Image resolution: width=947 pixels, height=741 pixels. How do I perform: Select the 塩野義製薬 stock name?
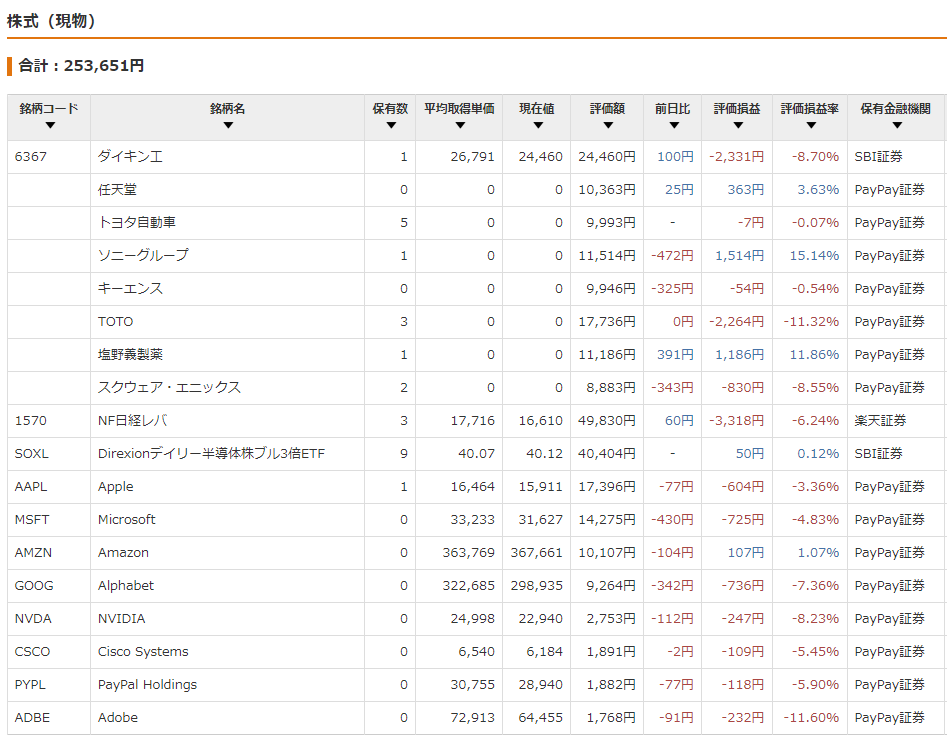130,354
